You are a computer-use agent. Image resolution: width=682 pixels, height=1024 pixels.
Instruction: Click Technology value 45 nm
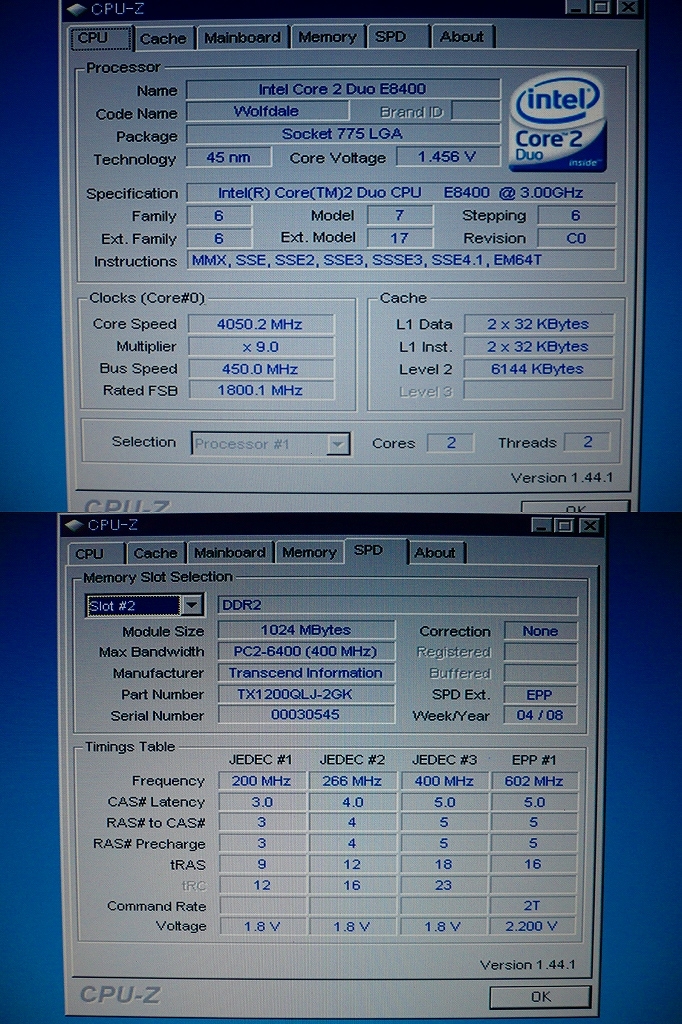(x=229, y=157)
